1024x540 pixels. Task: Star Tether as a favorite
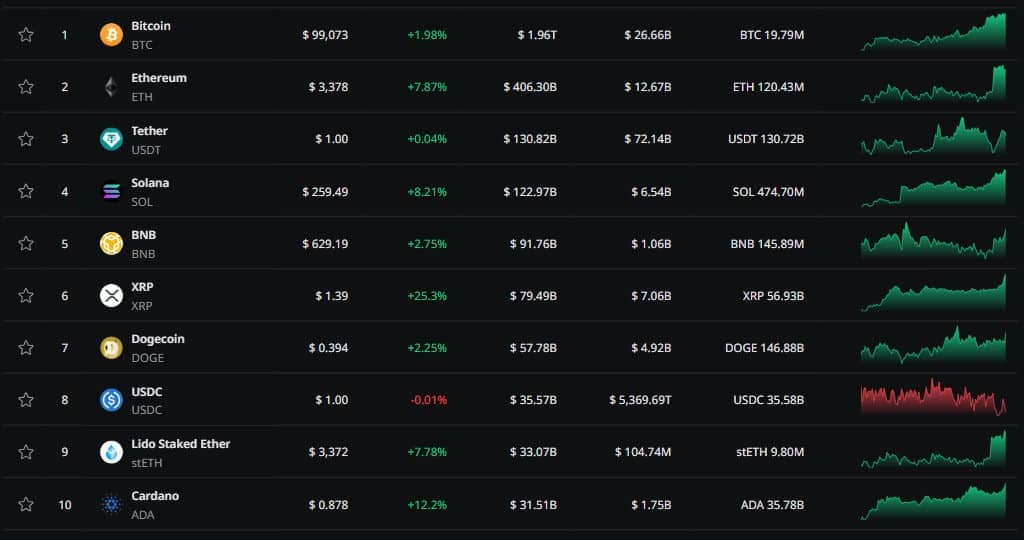coord(25,139)
